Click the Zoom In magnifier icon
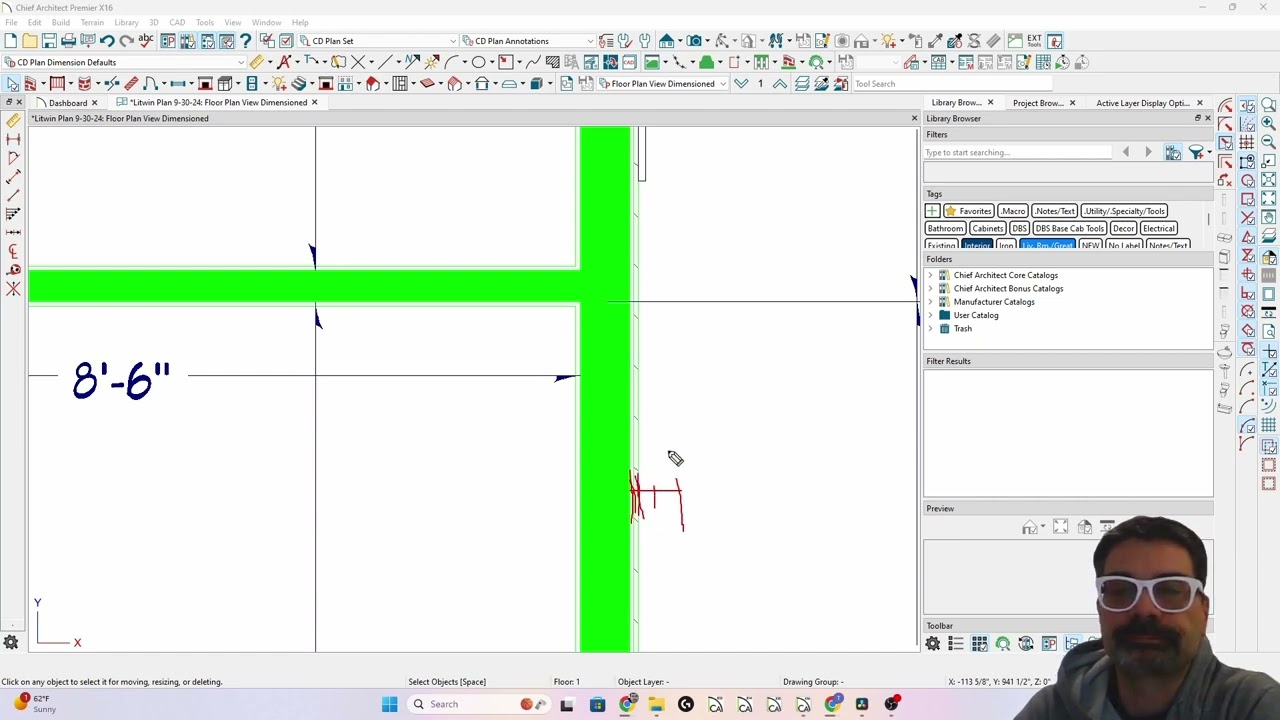The height and width of the screenshot is (720, 1280). tap(1268, 122)
